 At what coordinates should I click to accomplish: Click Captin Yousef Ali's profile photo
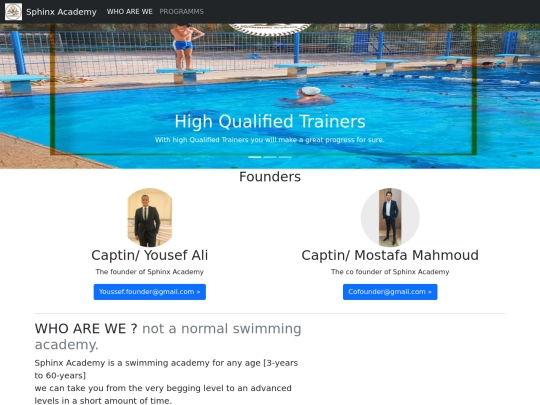click(x=150, y=217)
